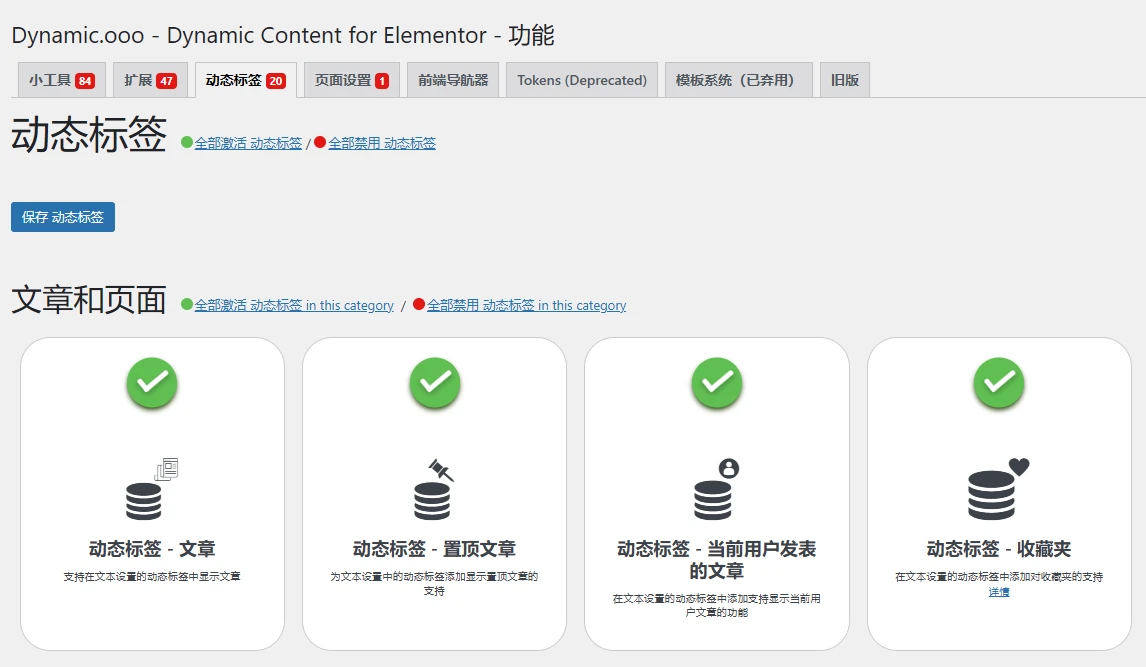Click the 全部激活 动态标签 link
Screen dimensions: 1146x667
point(249,142)
